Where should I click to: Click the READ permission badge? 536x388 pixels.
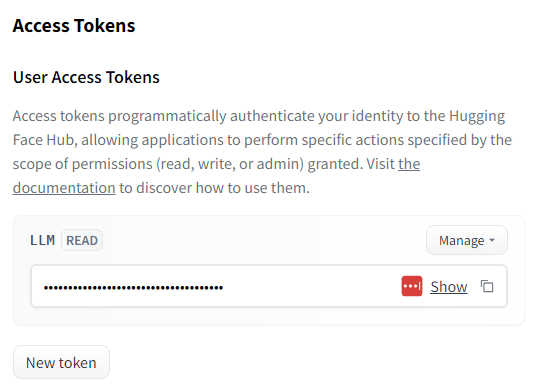[x=82, y=240]
